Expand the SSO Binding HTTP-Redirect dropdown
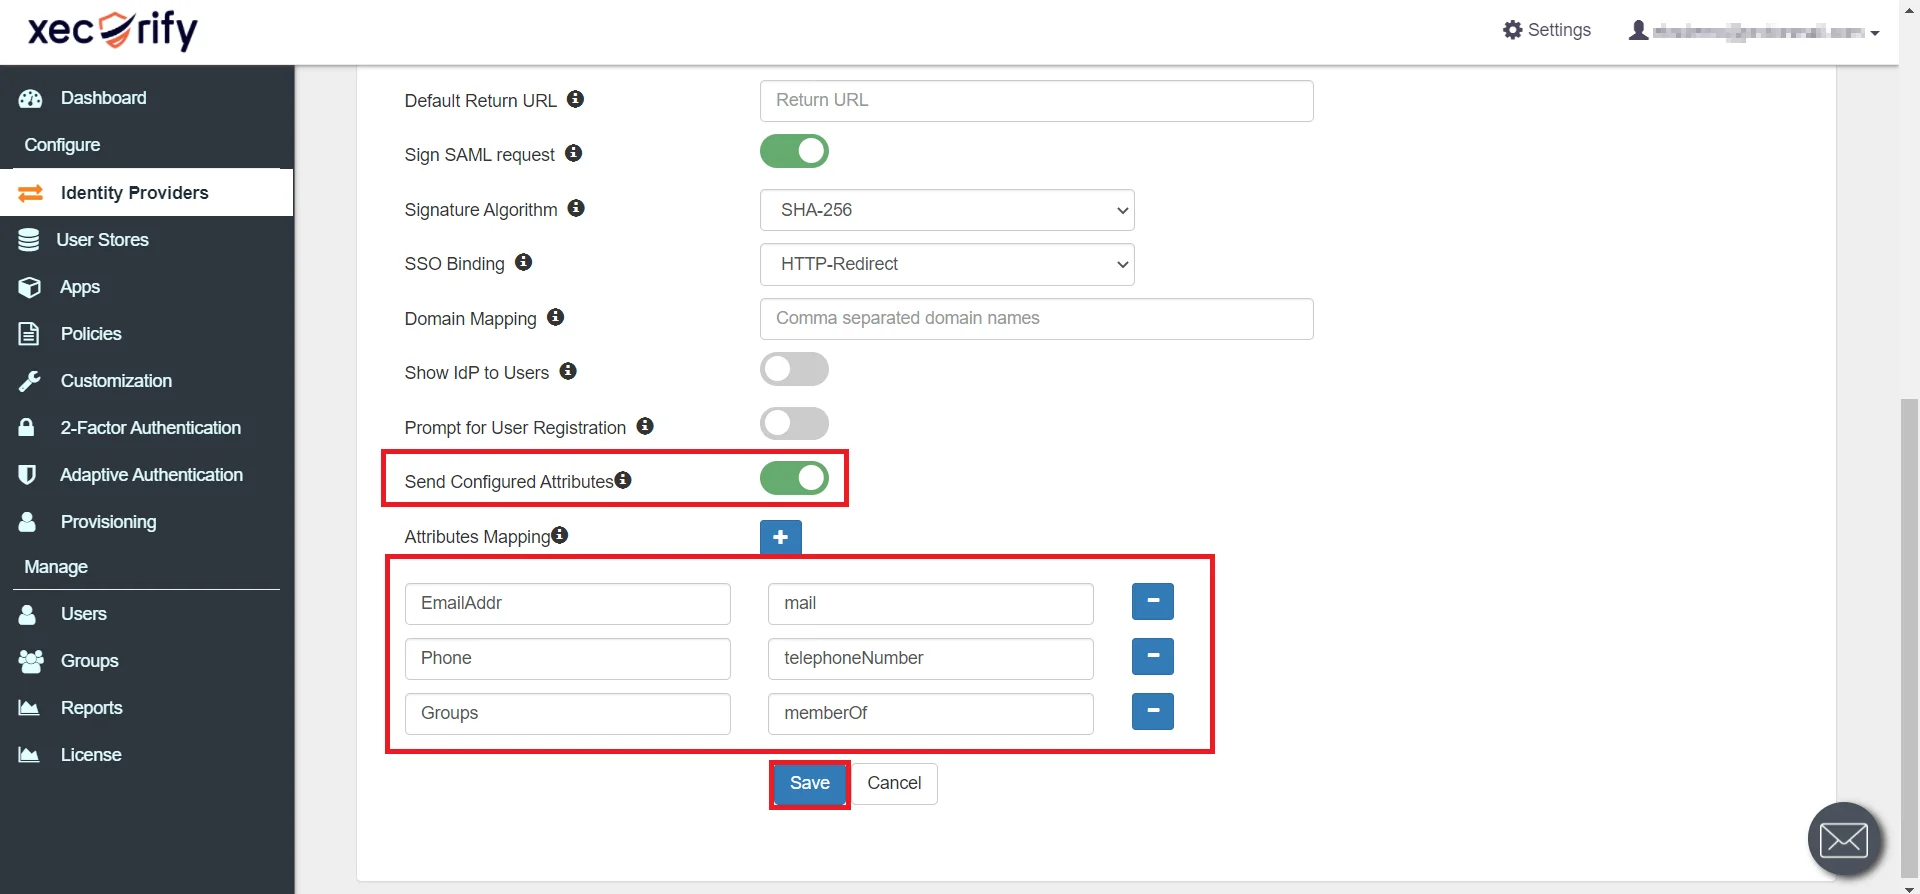This screenshot has height=894, width=1920. tap(946, 264)
